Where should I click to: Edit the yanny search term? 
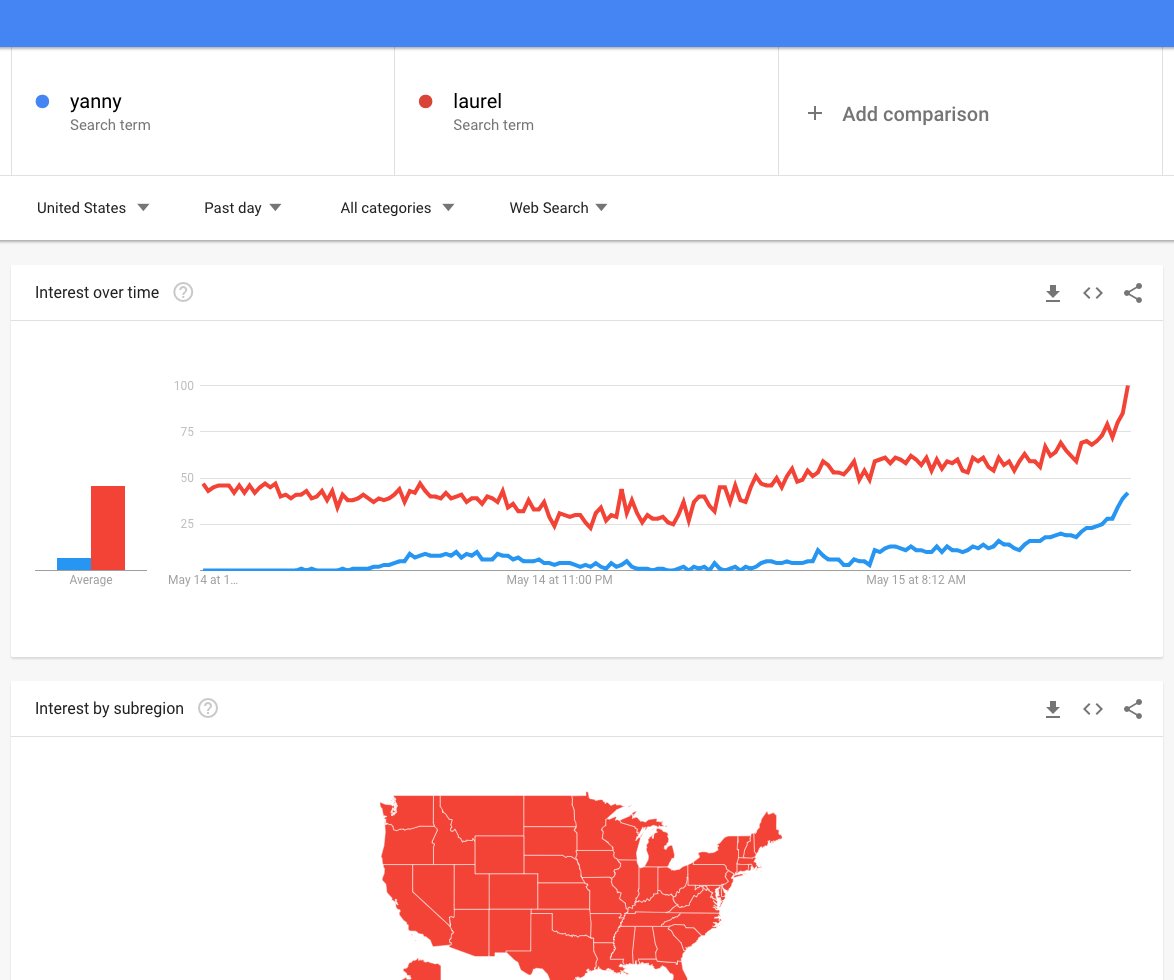pos(96,101)
